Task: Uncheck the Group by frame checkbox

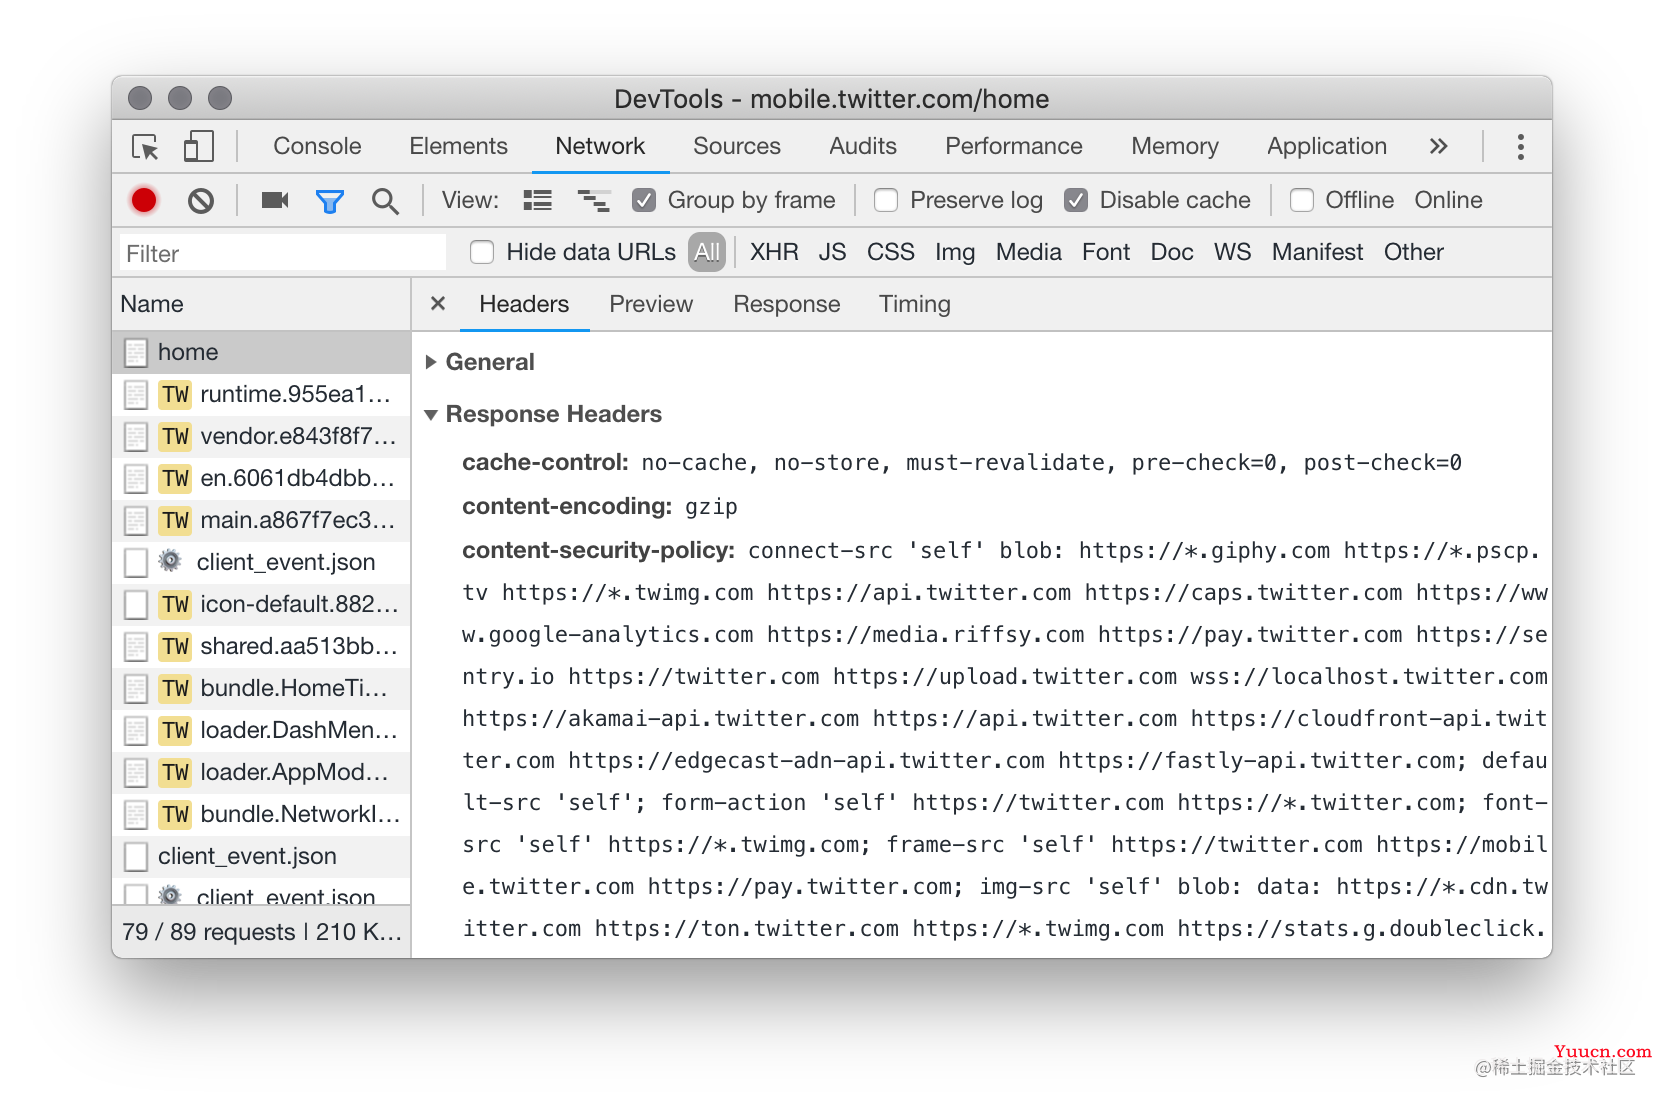Action: (644, 200)
